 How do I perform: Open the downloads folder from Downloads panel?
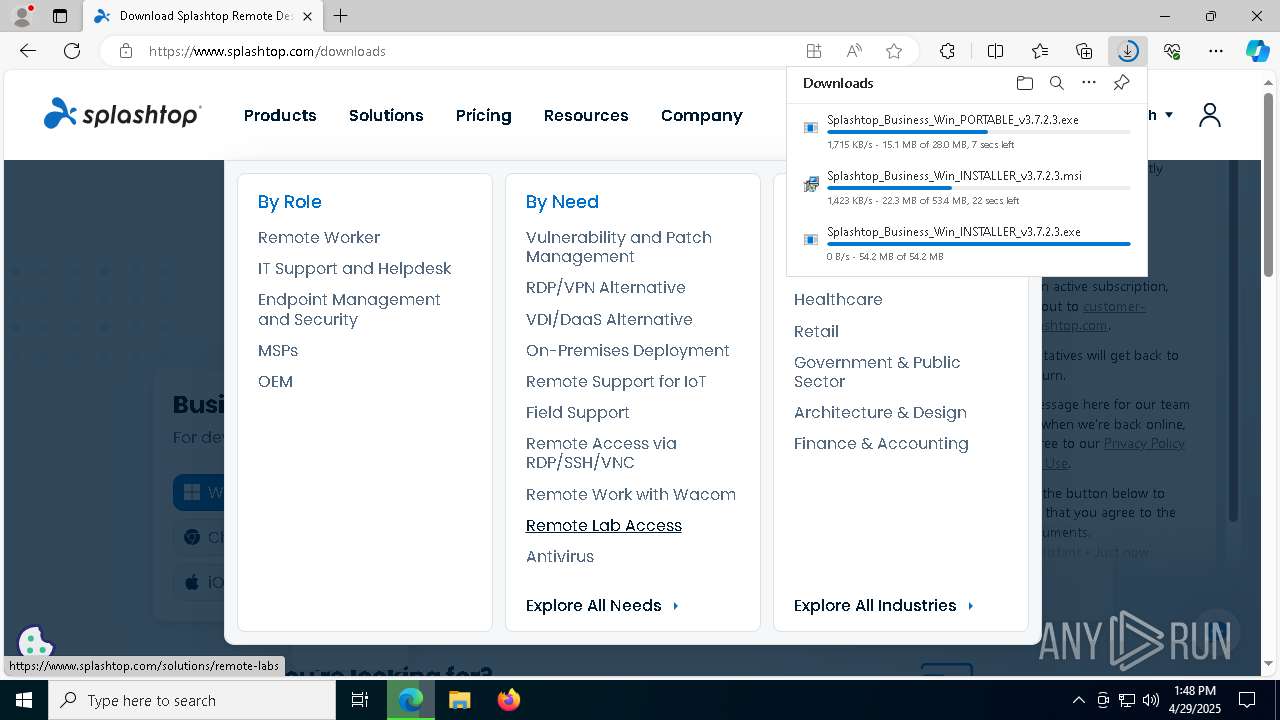pyautogui.click(x=1024, y=83)
